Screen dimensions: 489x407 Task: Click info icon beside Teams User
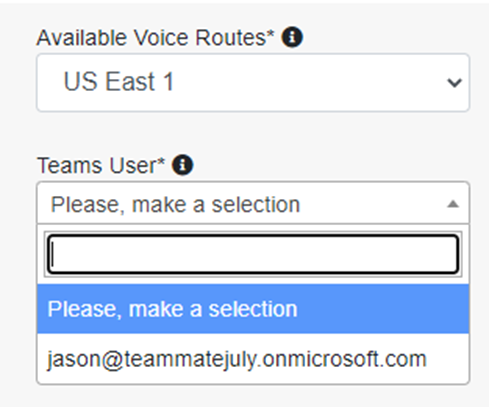(x=182, y=165)
